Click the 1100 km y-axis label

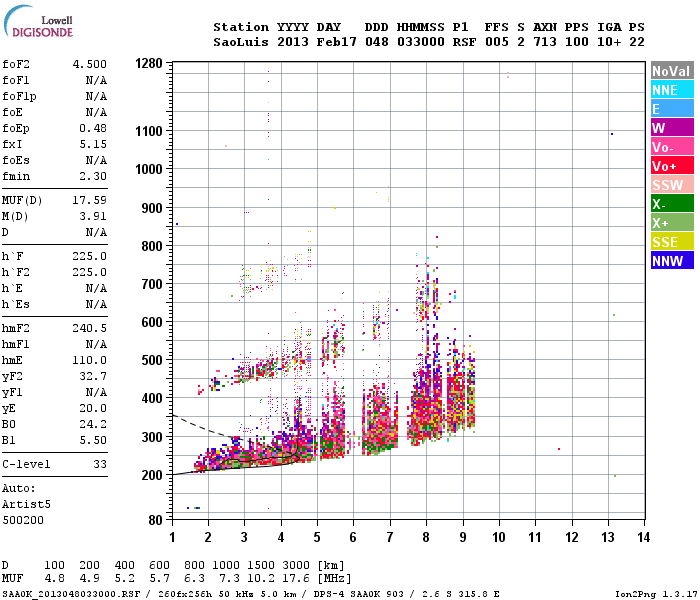coord(149,131)
